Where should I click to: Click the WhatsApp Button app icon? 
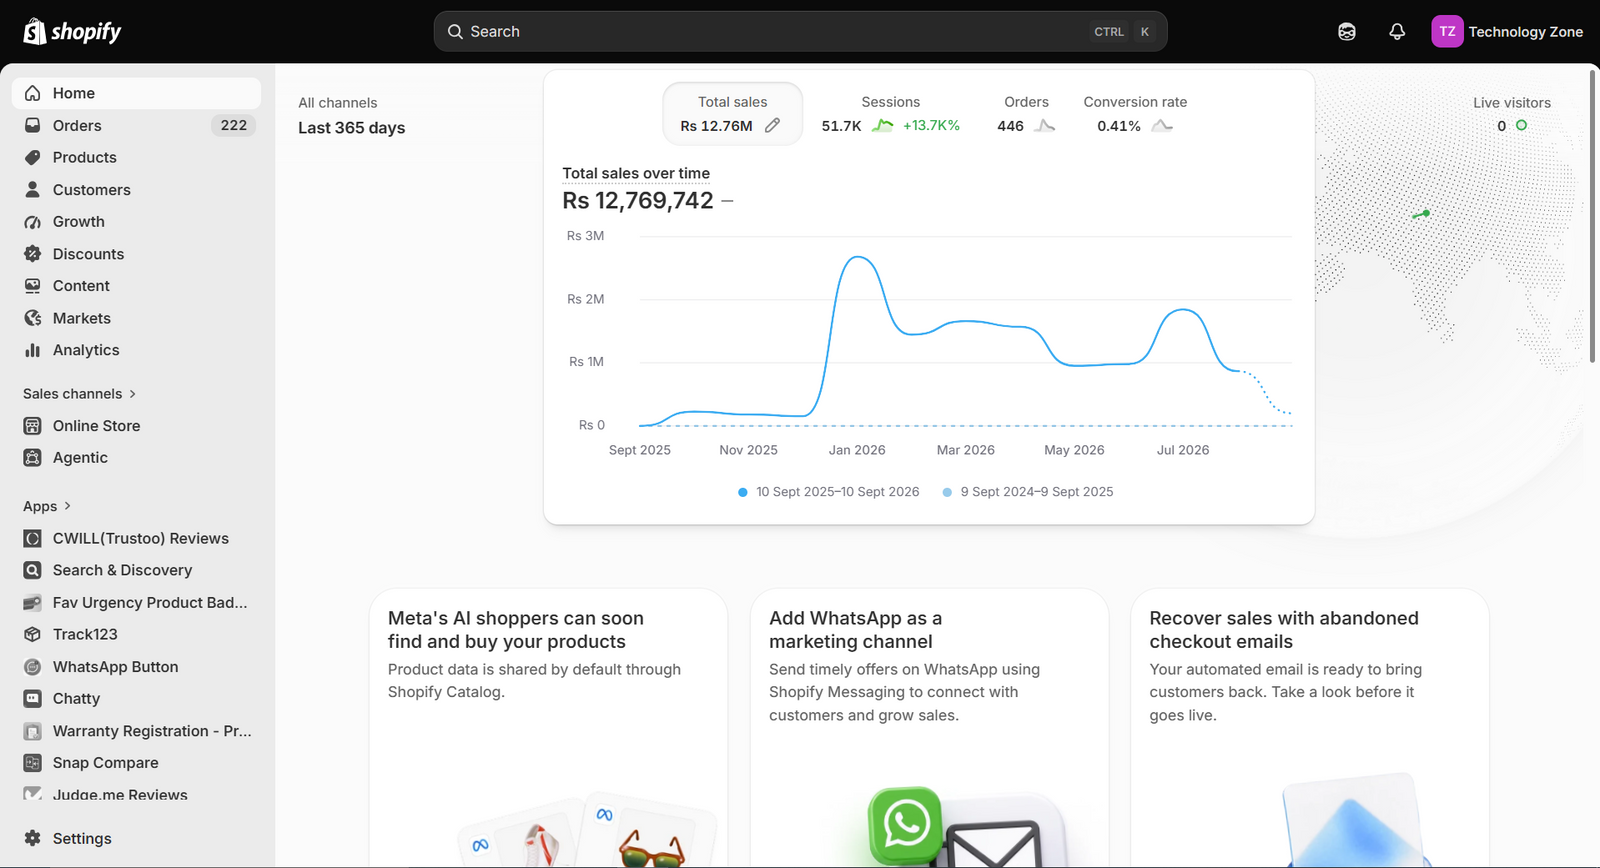coord(33,667)
